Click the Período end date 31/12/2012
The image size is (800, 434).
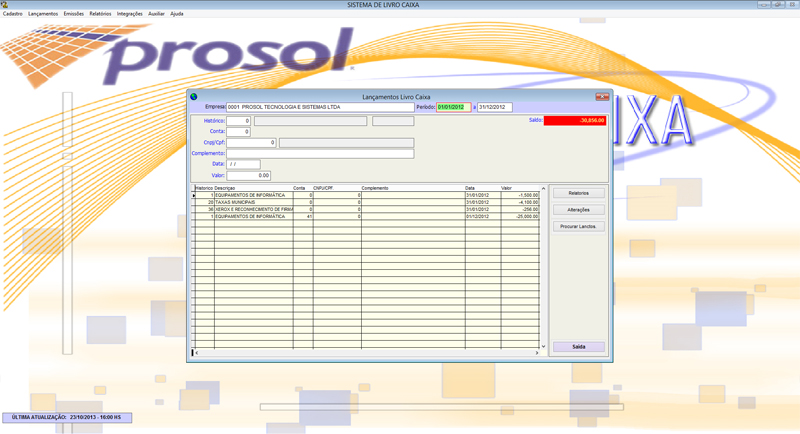tap(494, 107)
